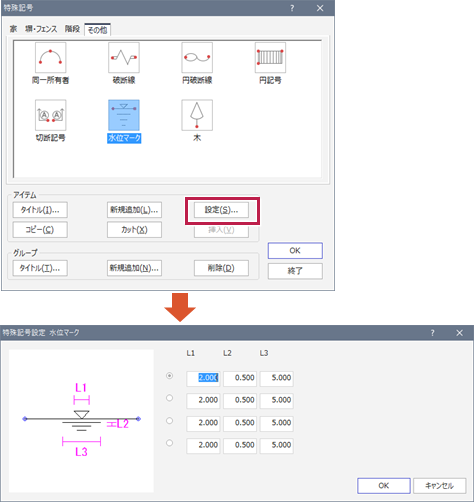Select the 木 tree symbol icon
The height and width of the screenshot is (502, 474).
[x=197, y=115]
